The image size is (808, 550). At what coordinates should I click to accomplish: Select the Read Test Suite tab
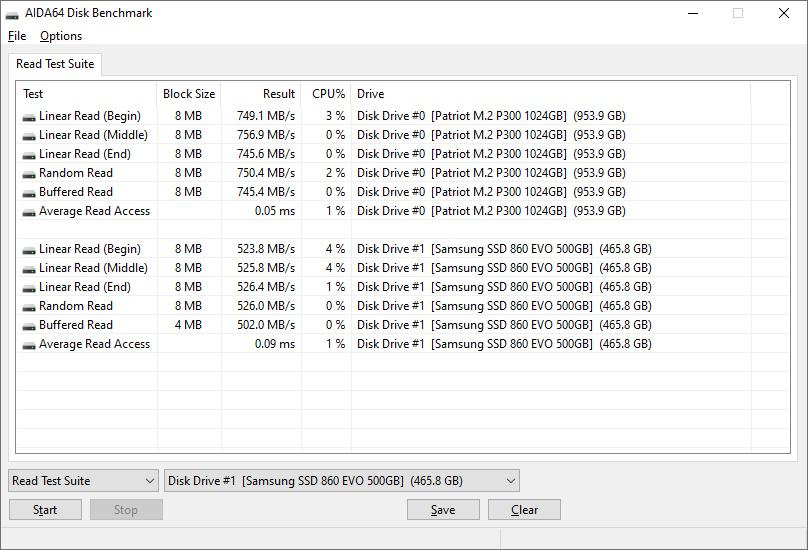coord(55,64)
